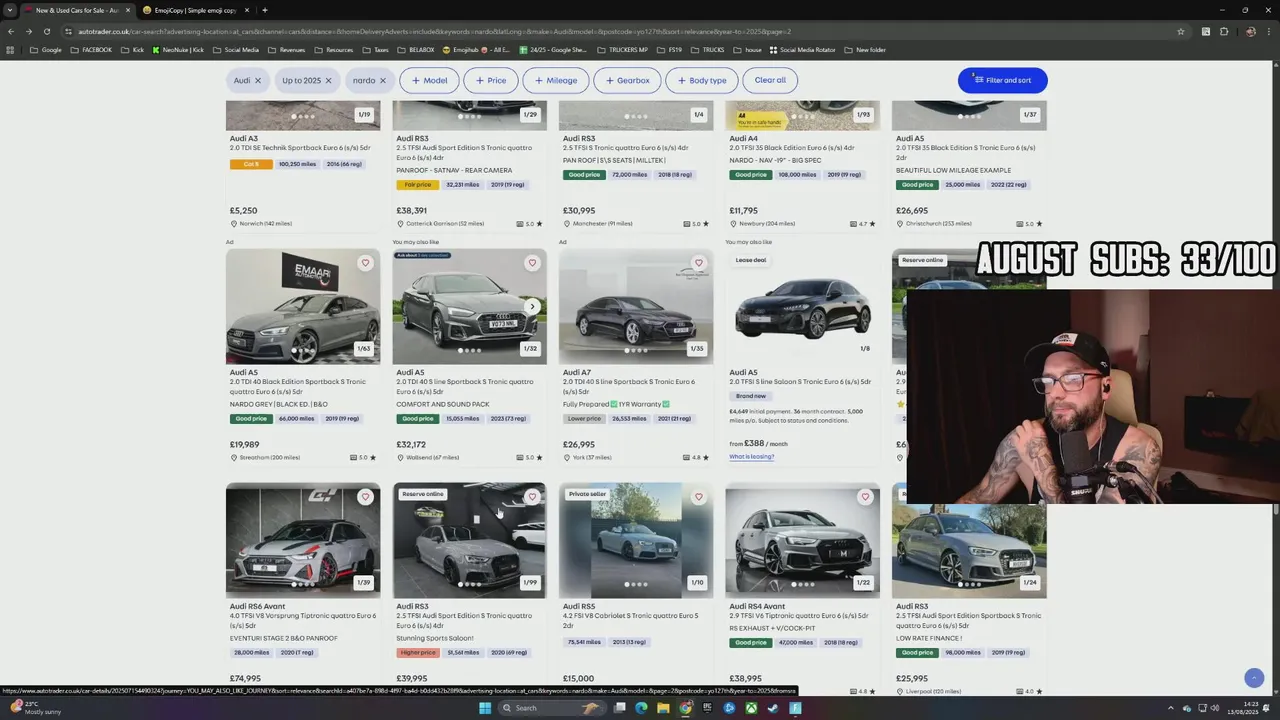Open the Audi RS6 Avant listing title
This screenshot has width=1280, height=720.
257,606
